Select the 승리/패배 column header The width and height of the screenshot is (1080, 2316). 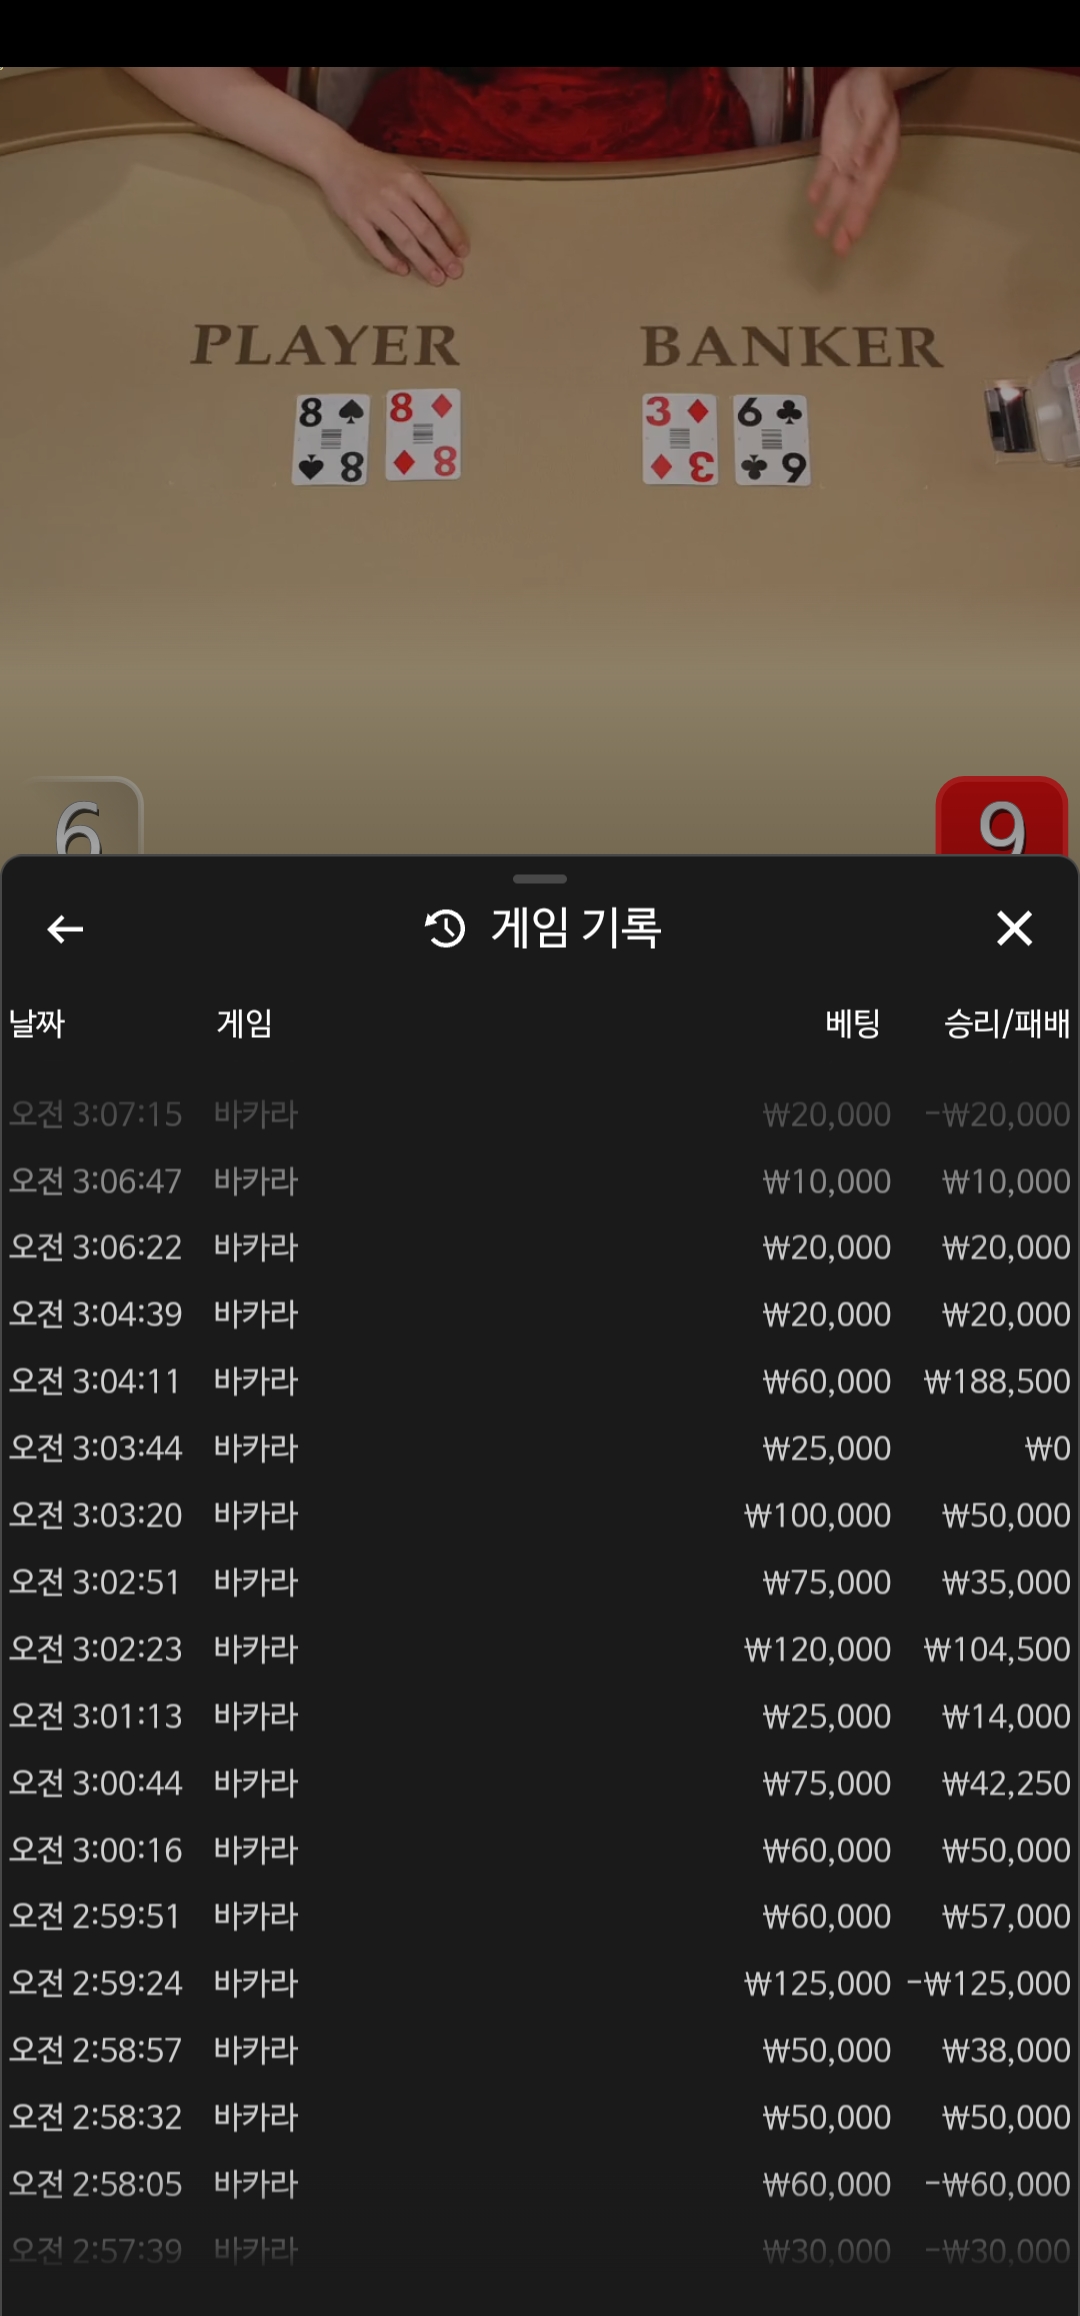pos(1007,1023)
